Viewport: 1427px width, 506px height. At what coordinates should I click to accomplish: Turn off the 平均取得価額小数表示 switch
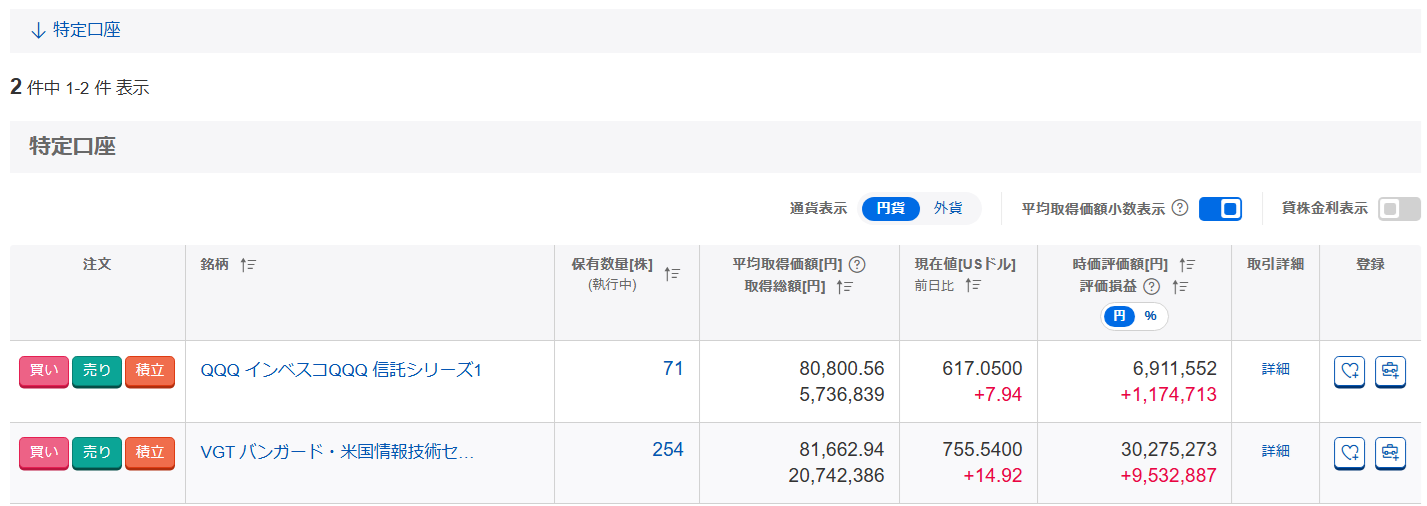click(1220, 208)
